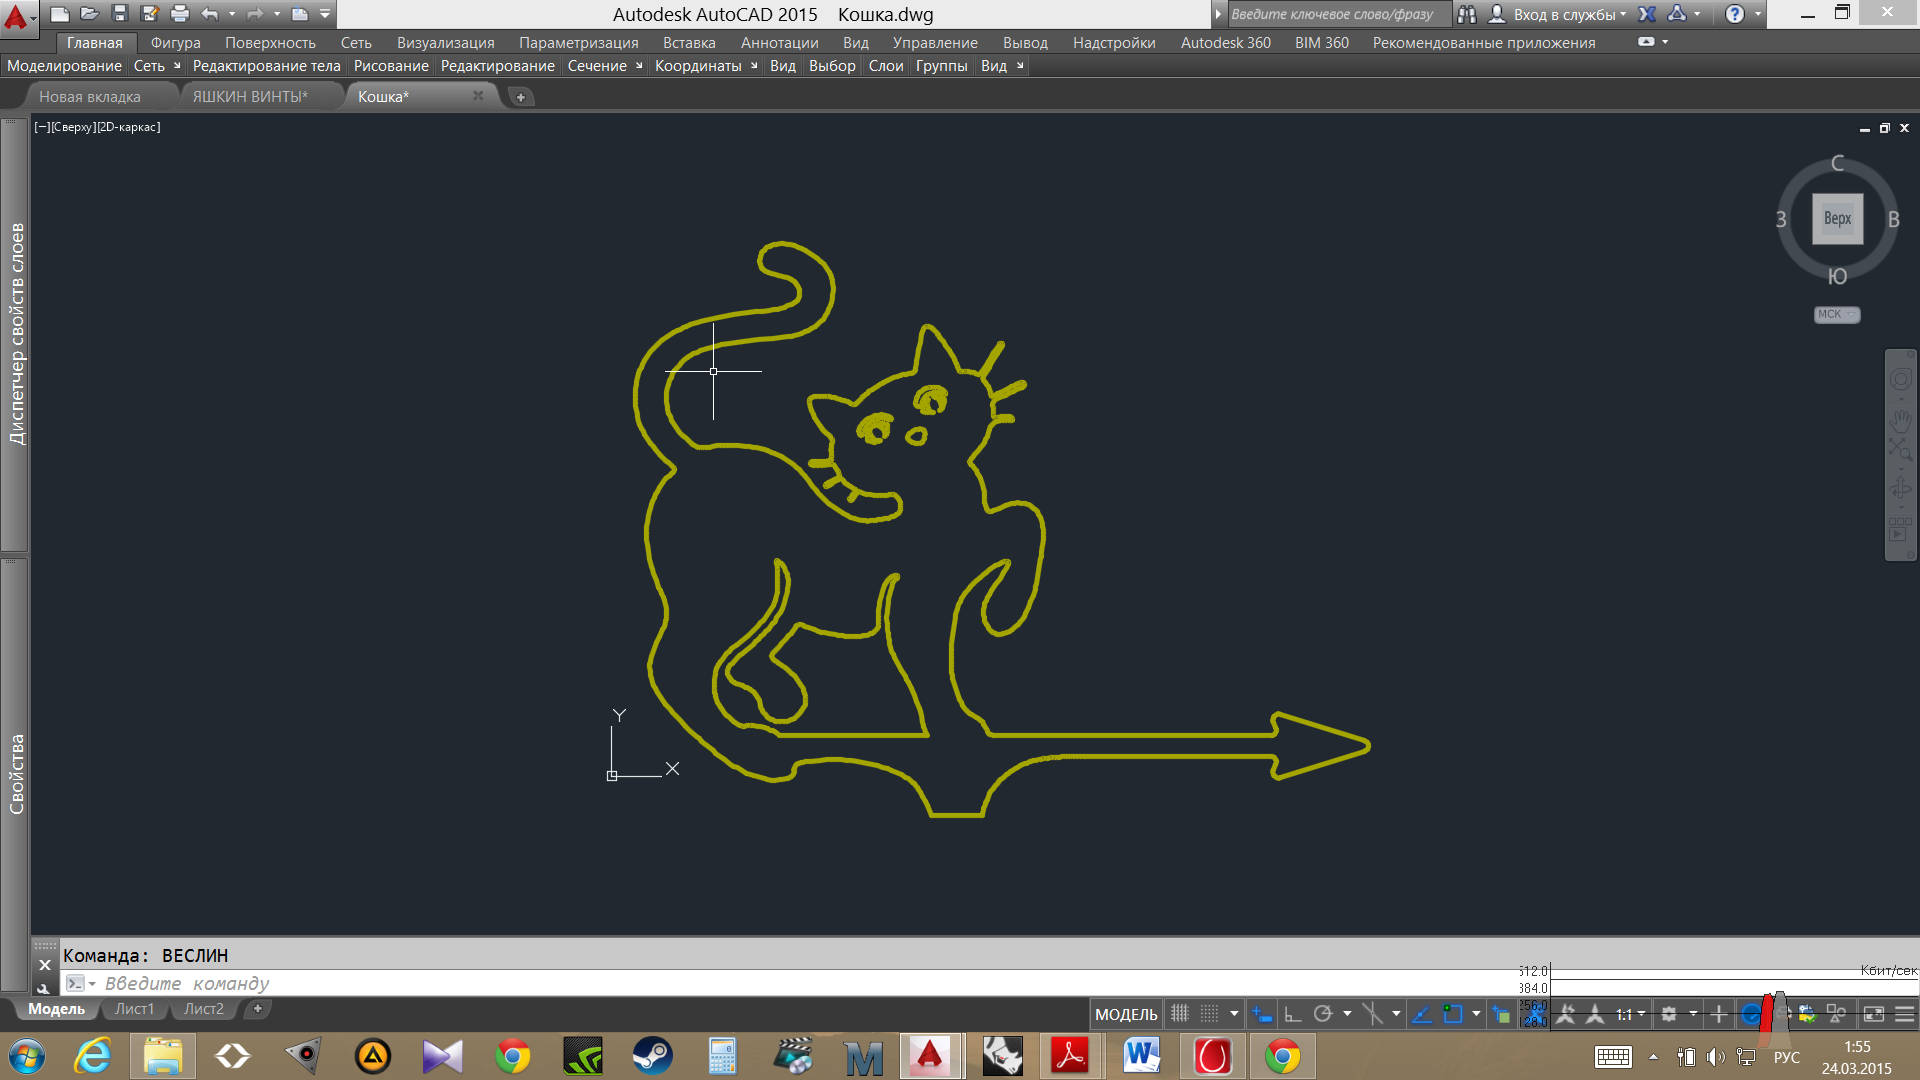Open the redo history dropdown arrow
1920x1080 pixels.
point(277,14)
